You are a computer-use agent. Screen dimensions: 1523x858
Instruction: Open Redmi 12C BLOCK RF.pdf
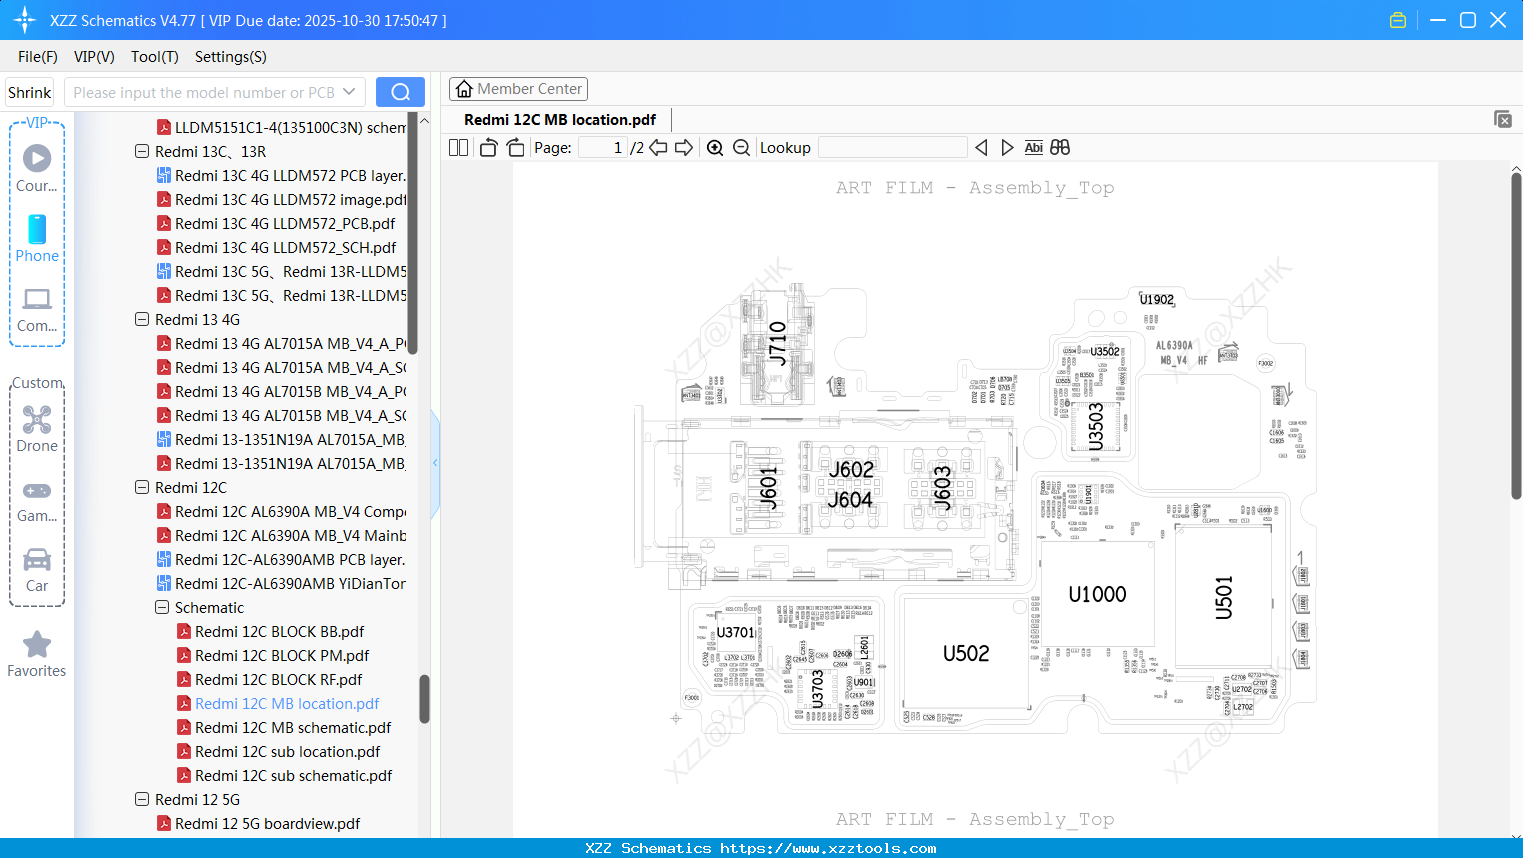pyautogui.click(x=278, y=680)
